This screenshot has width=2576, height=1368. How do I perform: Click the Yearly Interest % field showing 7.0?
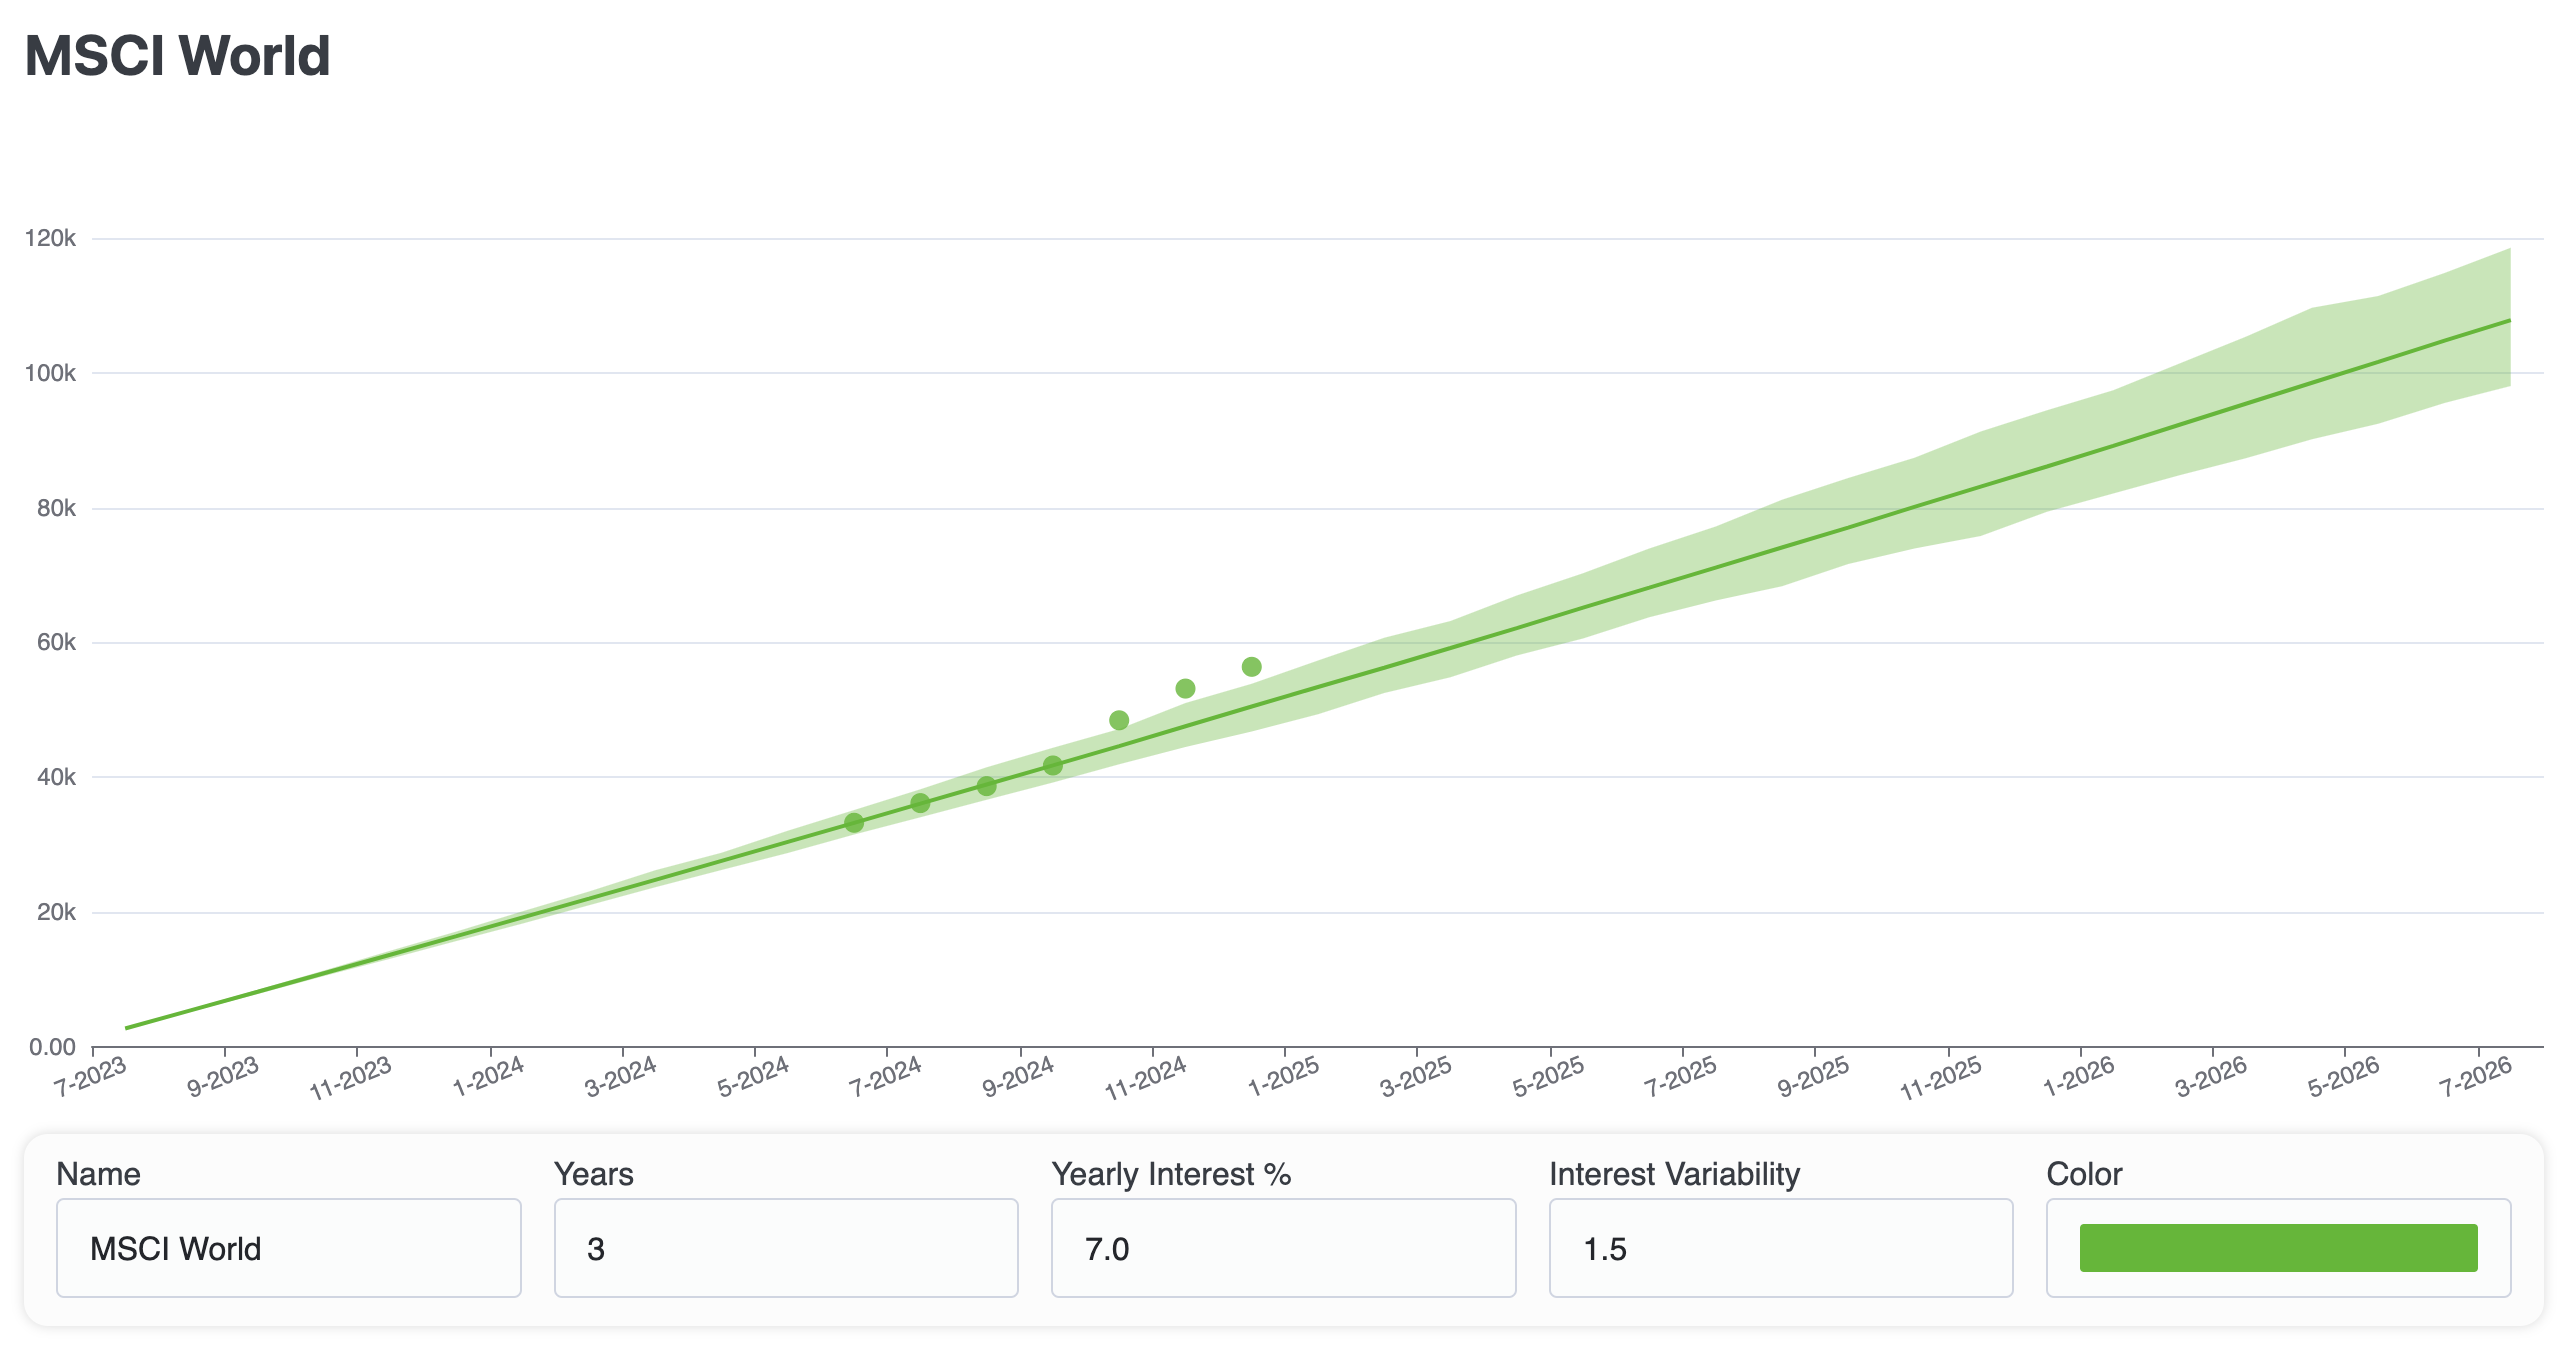(x=1283, y=1248)
